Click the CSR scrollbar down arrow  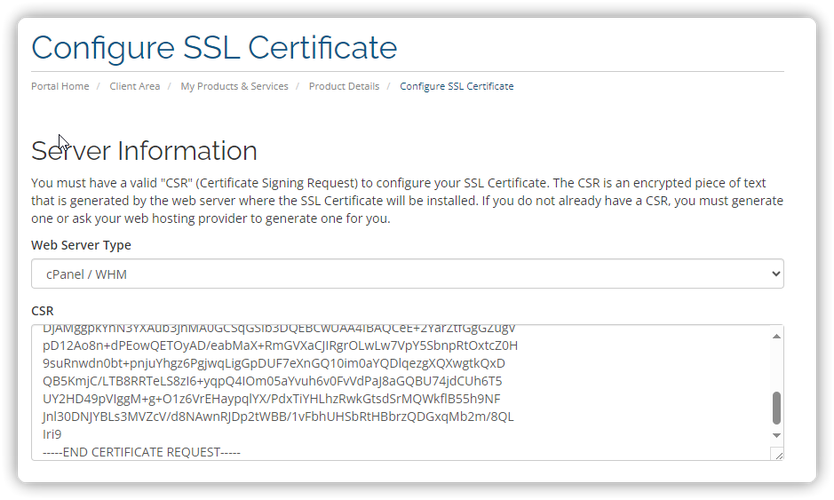[776, 435]
